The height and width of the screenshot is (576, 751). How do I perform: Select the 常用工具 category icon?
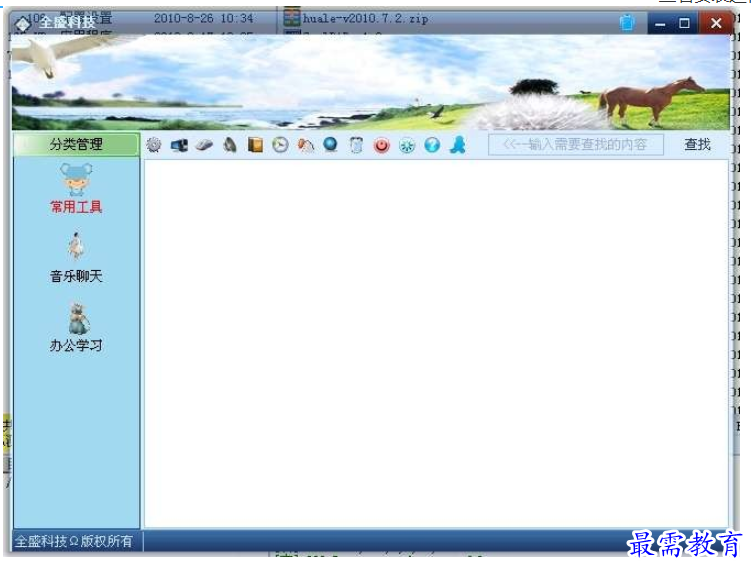[x=76, y=180]
